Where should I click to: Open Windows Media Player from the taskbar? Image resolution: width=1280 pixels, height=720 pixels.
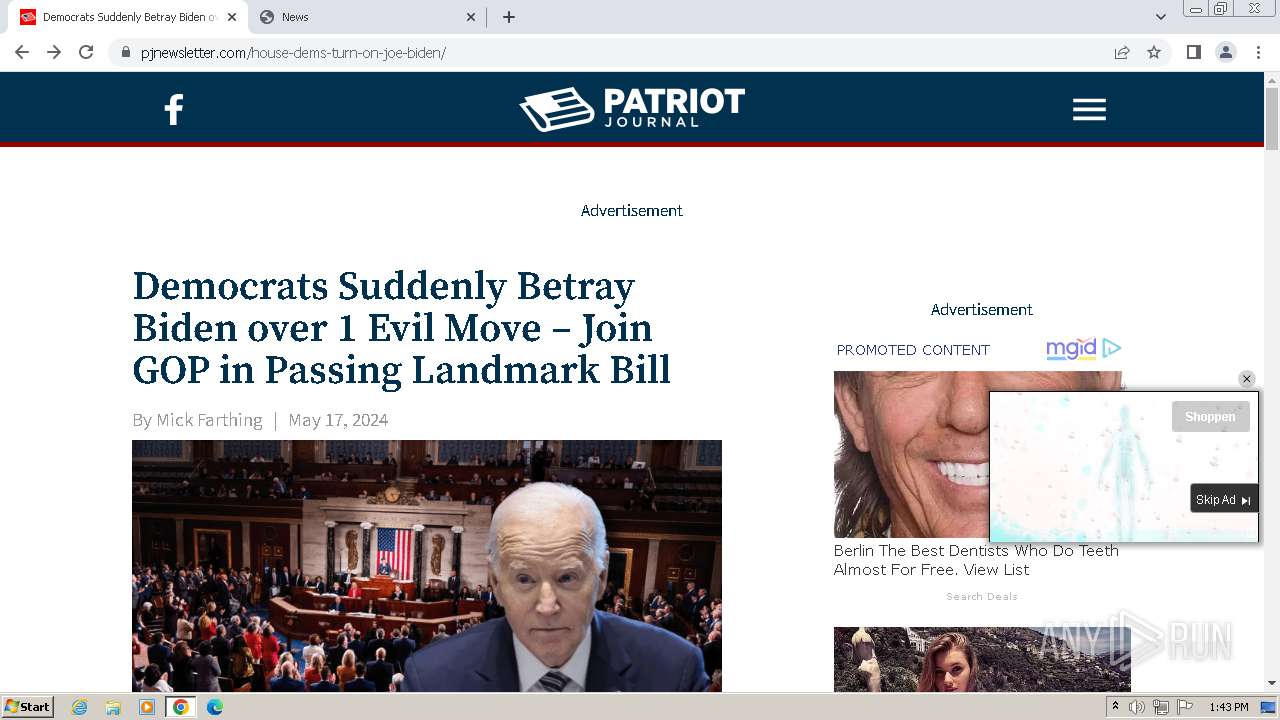[x=147, y=707]
